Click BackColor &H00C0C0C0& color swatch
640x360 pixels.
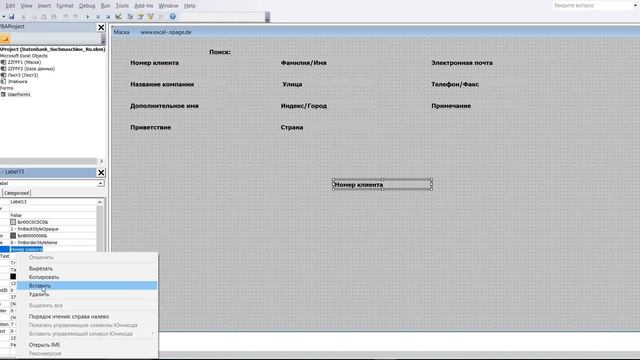[x=13, y=222]
